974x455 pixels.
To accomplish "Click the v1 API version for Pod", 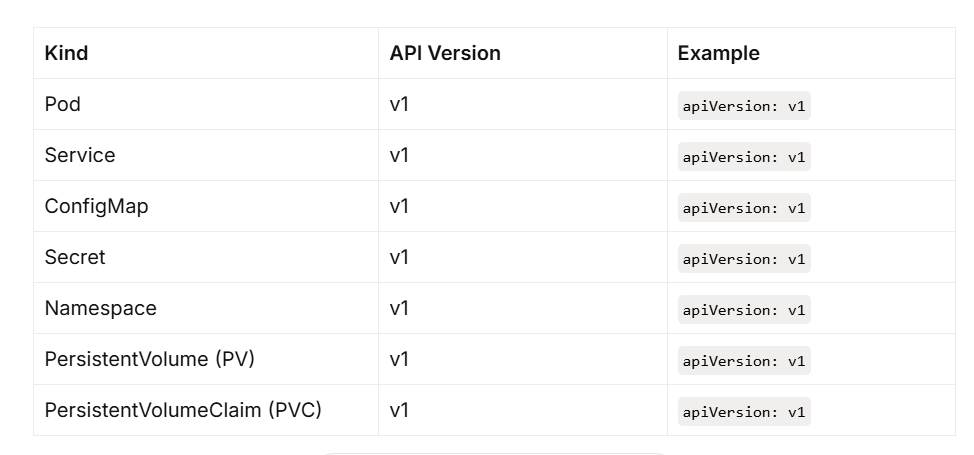I will [399, 104].
